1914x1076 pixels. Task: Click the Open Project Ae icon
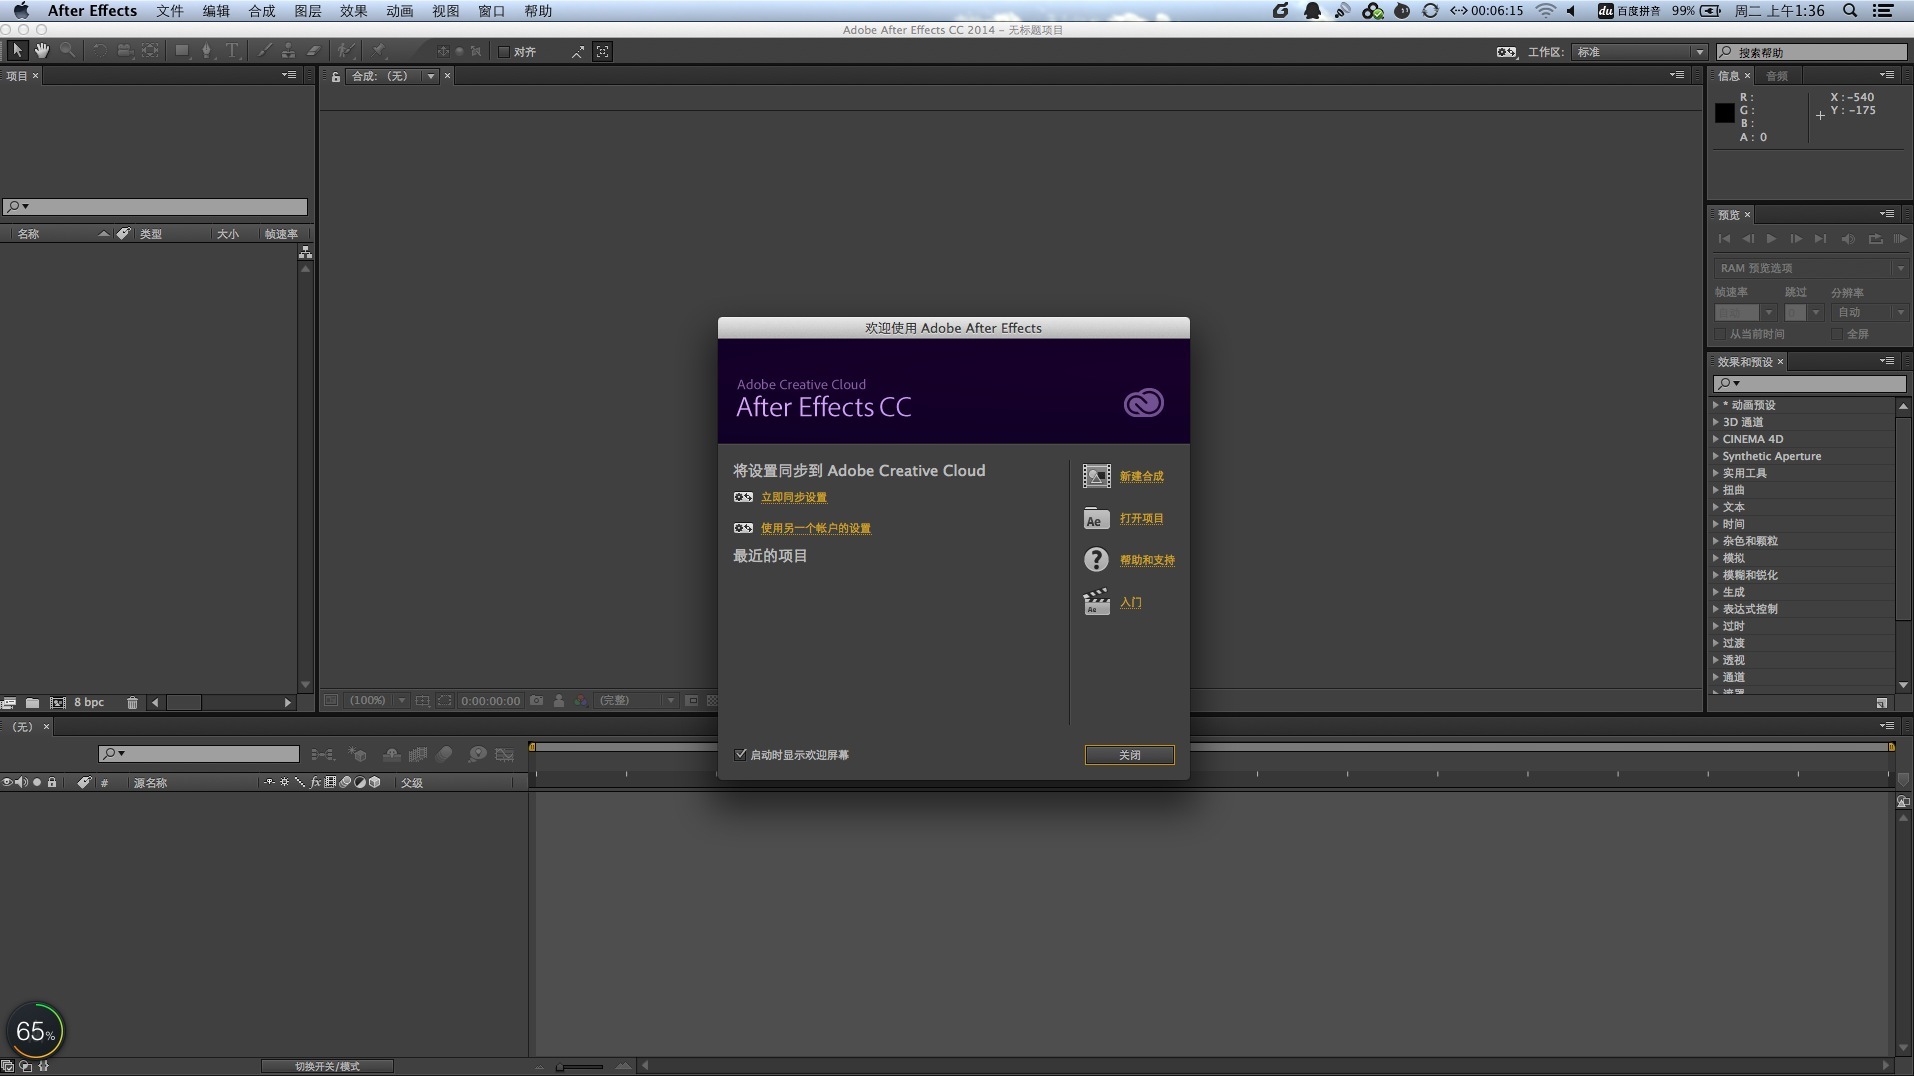pos(1096,519)
